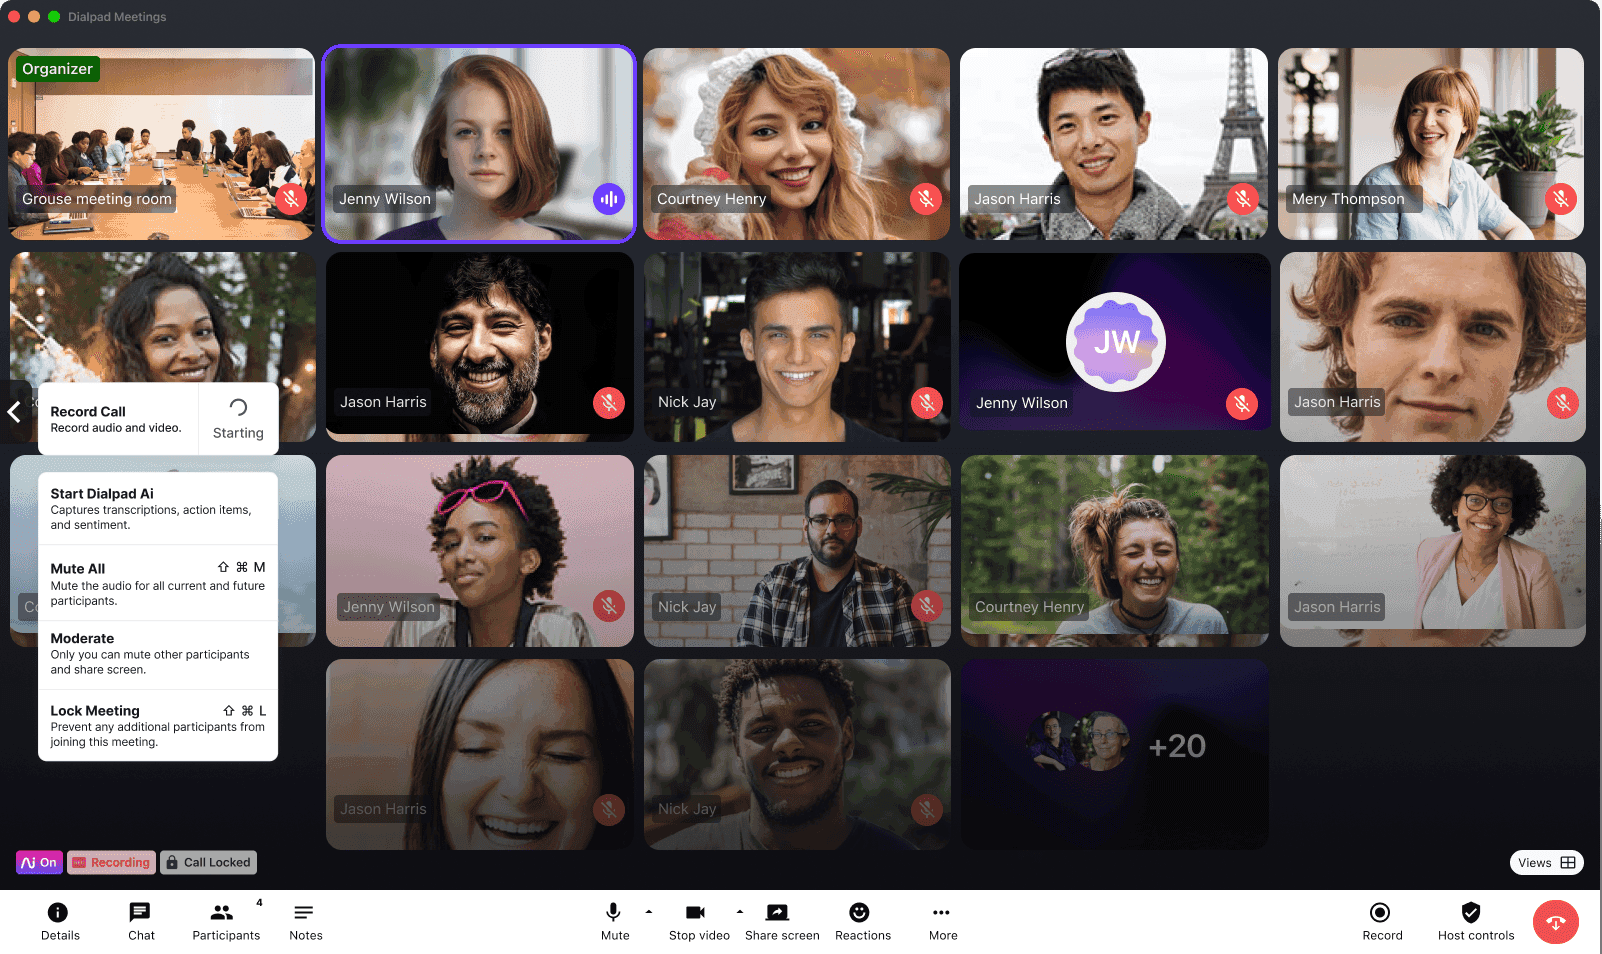Collapse the panel using the left chevron
The height and width of the screenshot is (954, 1602).
15,411
